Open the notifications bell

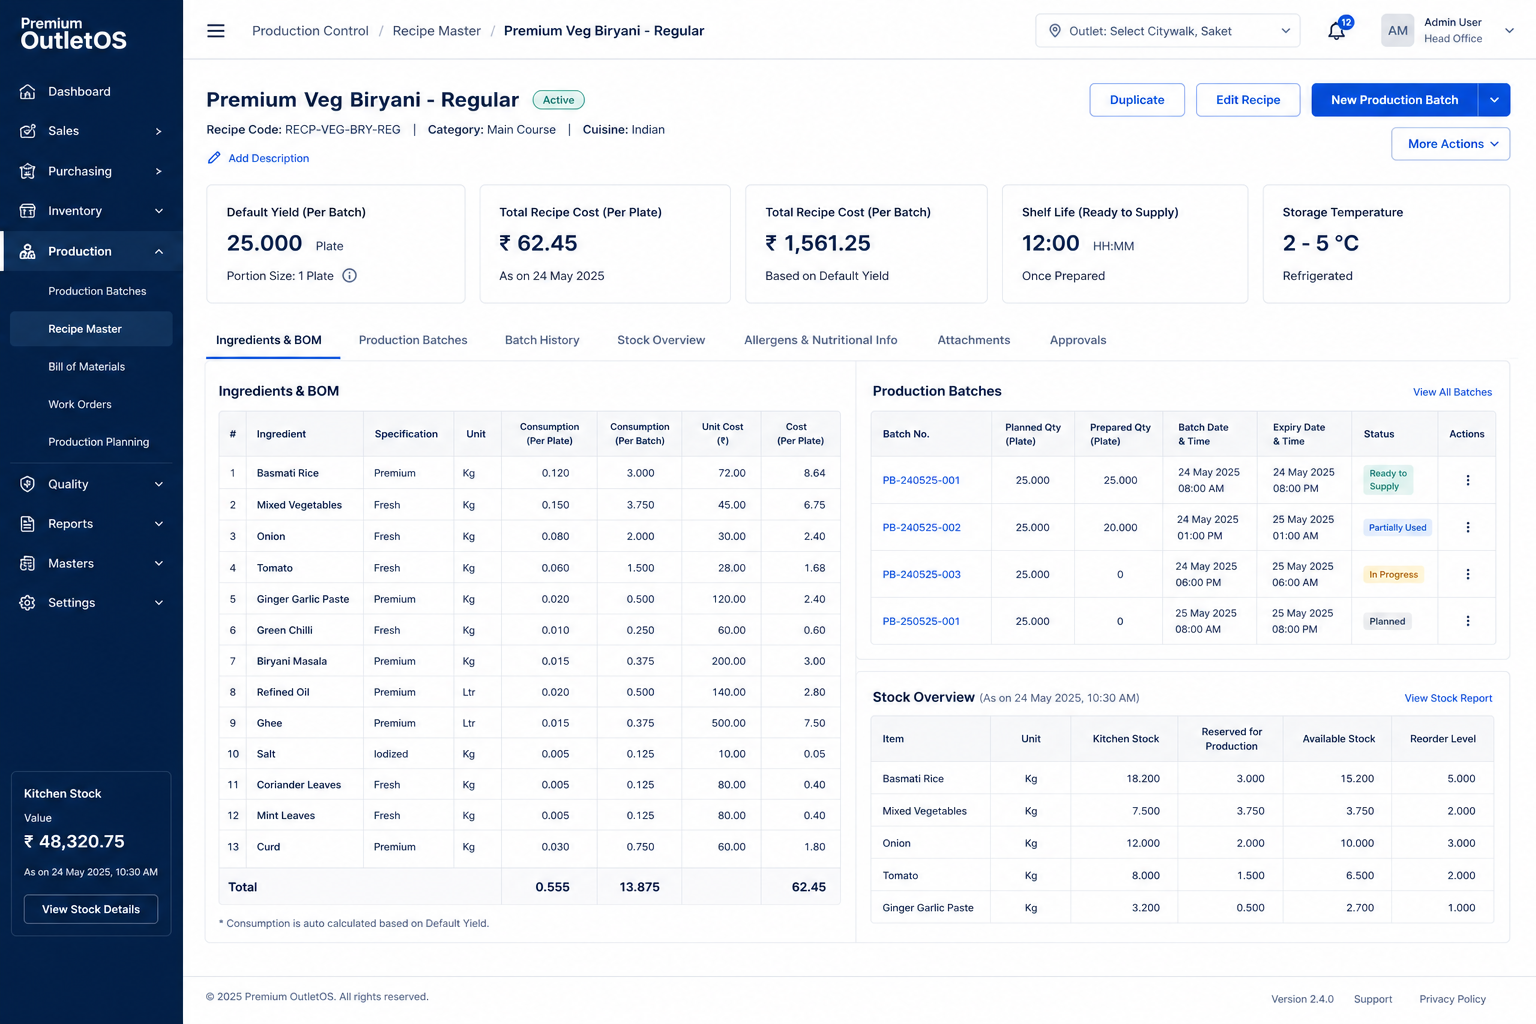(1337, 31)
